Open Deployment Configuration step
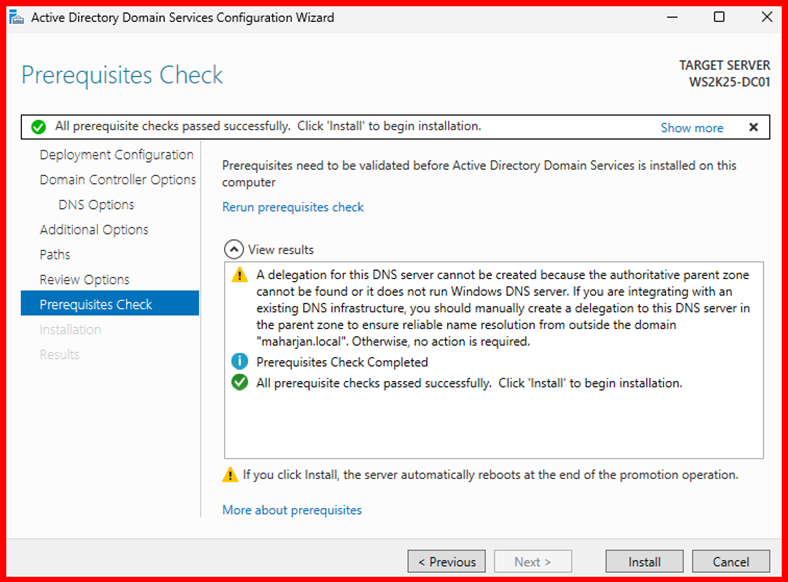The image size is (788, 582). coord(116,155)
